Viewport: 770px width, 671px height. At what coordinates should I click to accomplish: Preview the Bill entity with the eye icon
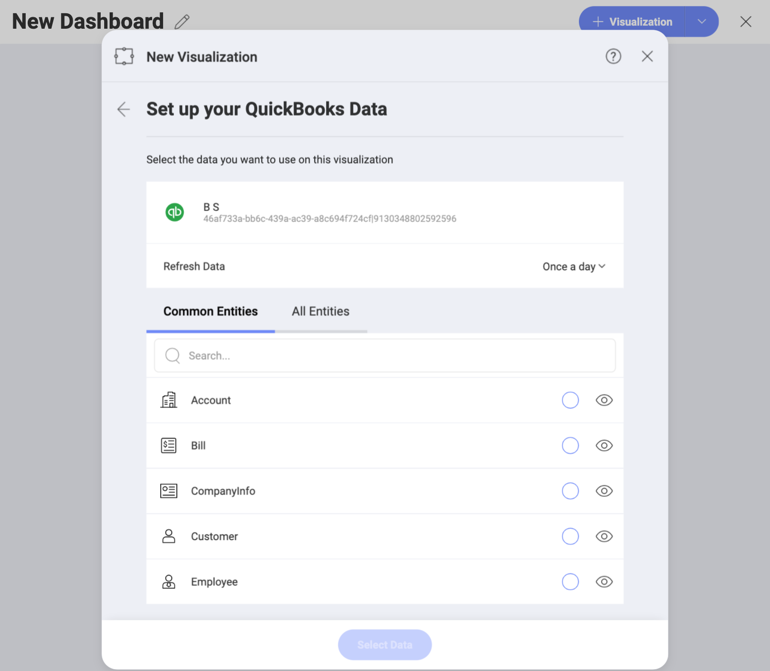coord(604,446)
